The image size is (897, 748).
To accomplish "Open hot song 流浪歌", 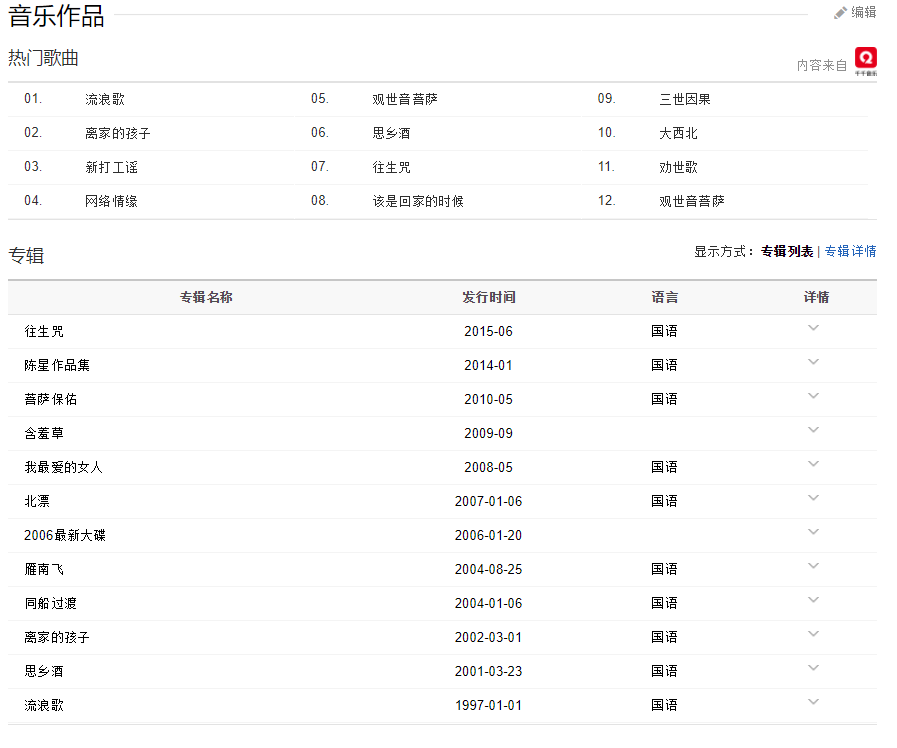I will [105, 99].
